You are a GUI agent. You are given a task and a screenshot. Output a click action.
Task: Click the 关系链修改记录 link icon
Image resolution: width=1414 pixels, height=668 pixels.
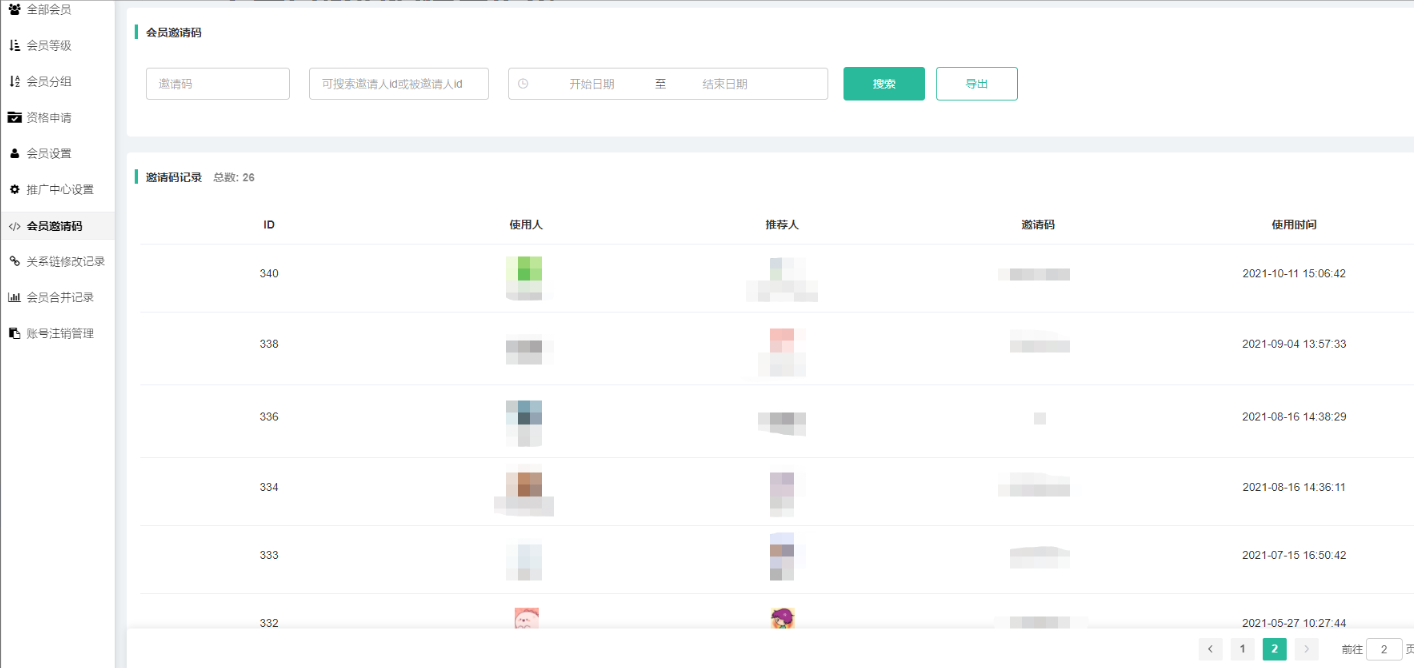[x=15, y=262]
